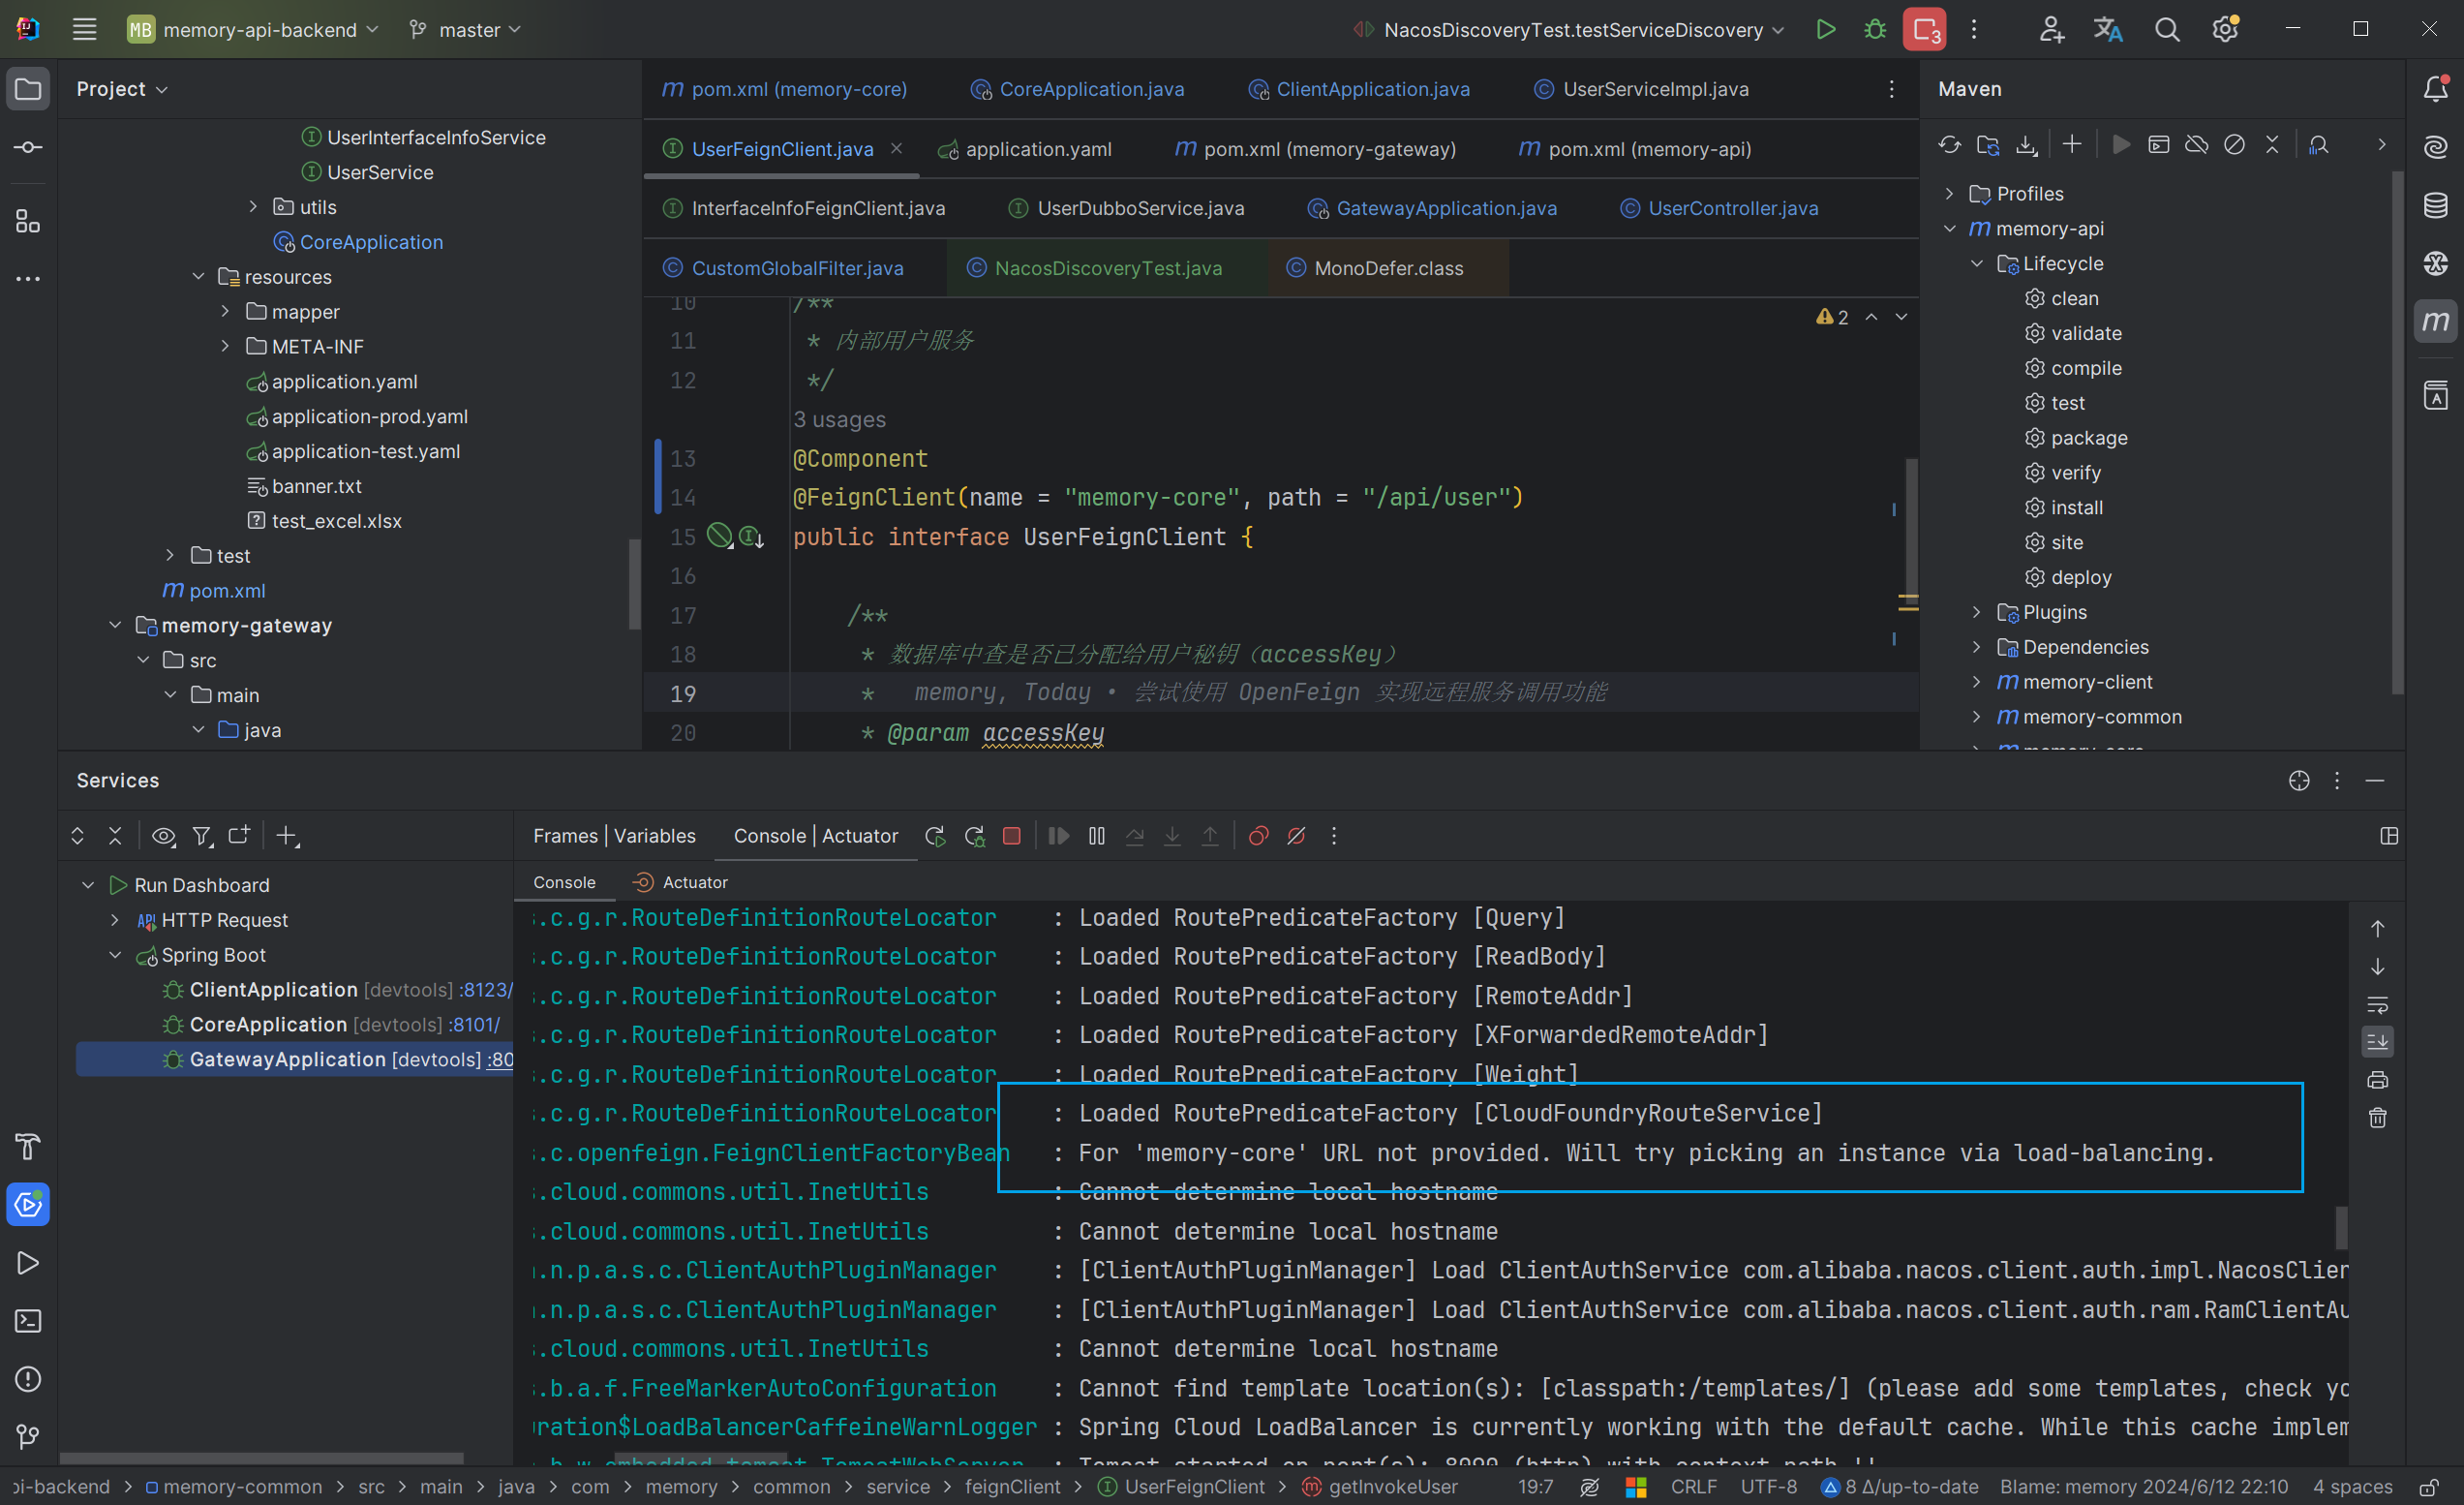The width and height of the screenshot is (2464, 1505).
Task: Open Search Everywhere magnifier icon
Action: (x=2166, y=29)
